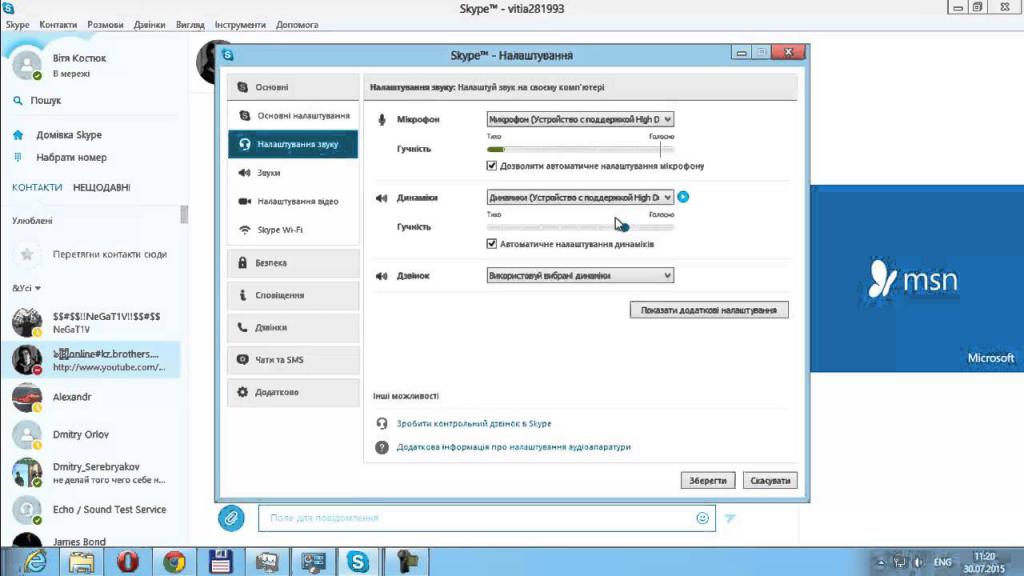Open the Додатково settings section
The height and width of the screenshot is (576, 1024).
(x=293, y=392)
